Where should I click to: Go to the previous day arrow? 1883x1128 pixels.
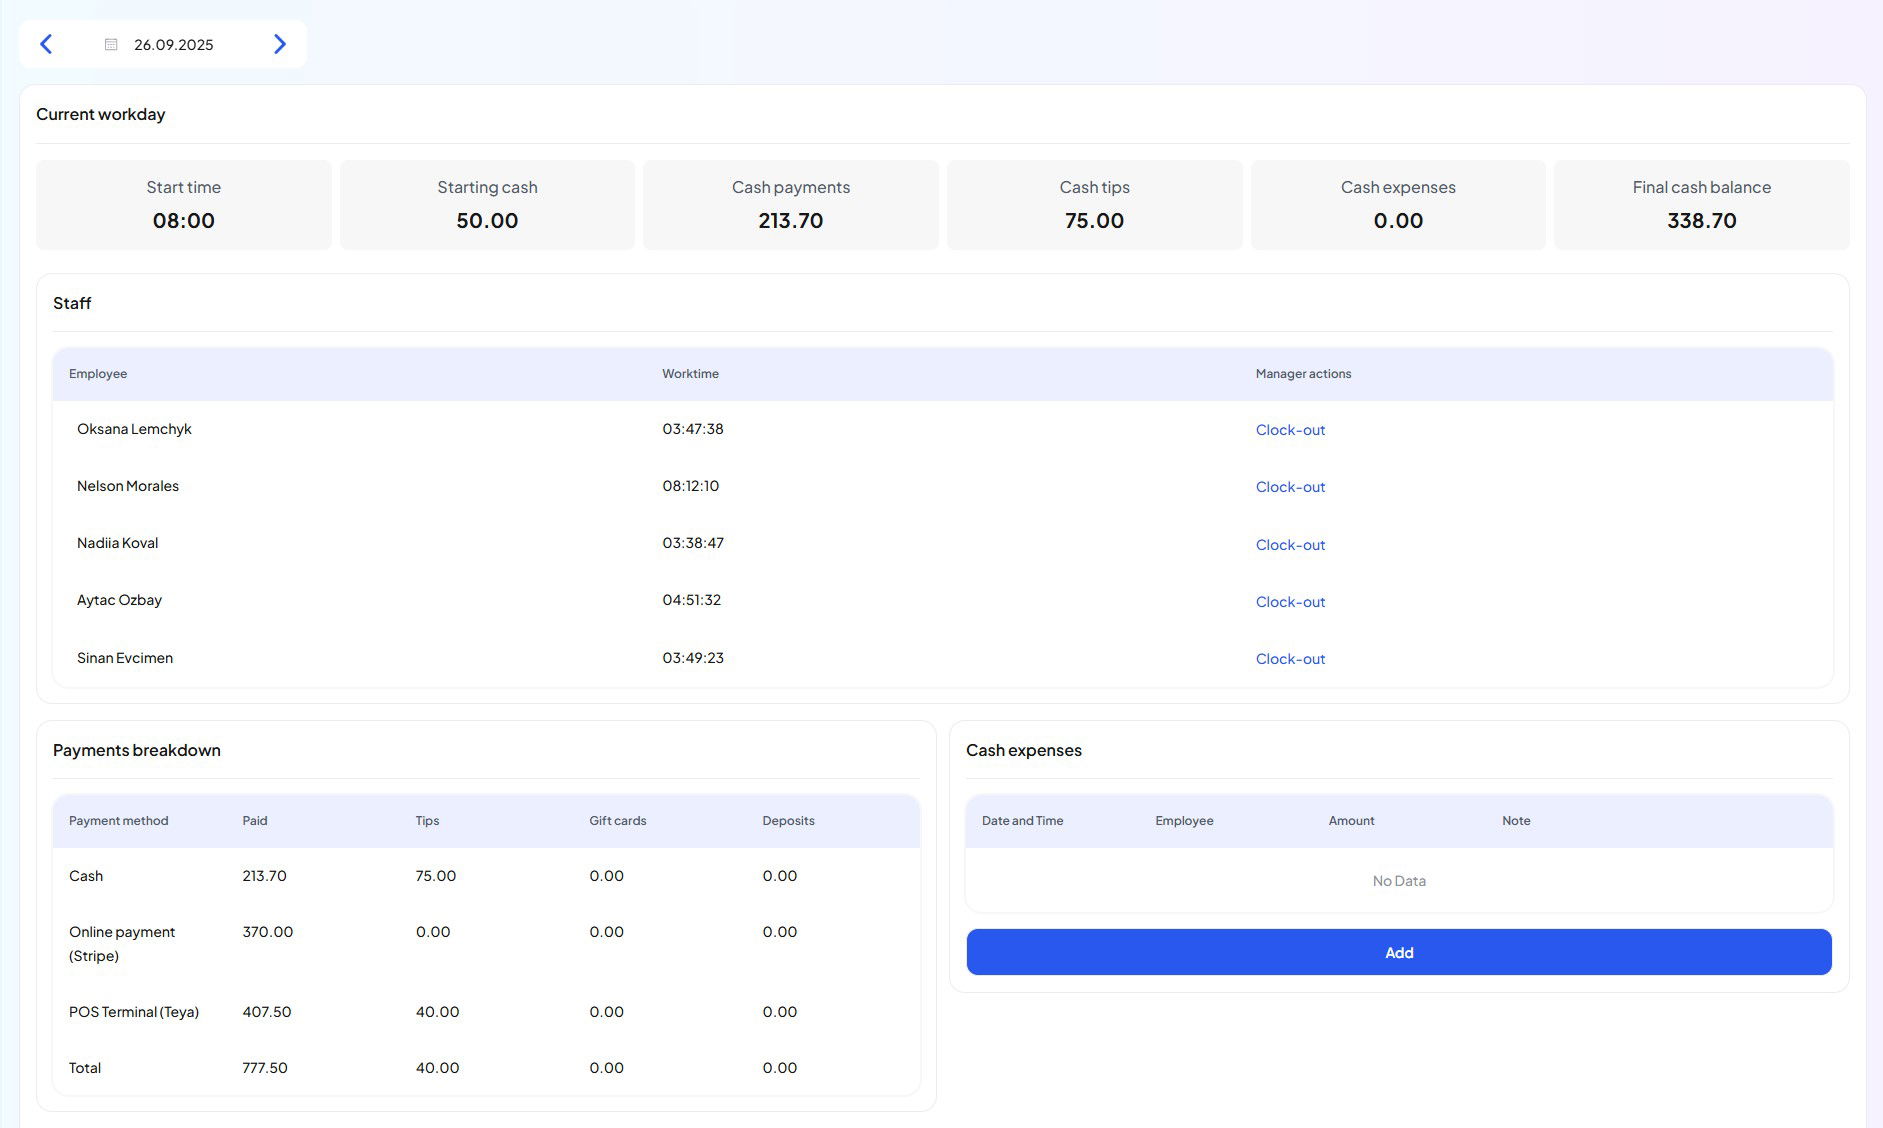[x=46, y=44]
